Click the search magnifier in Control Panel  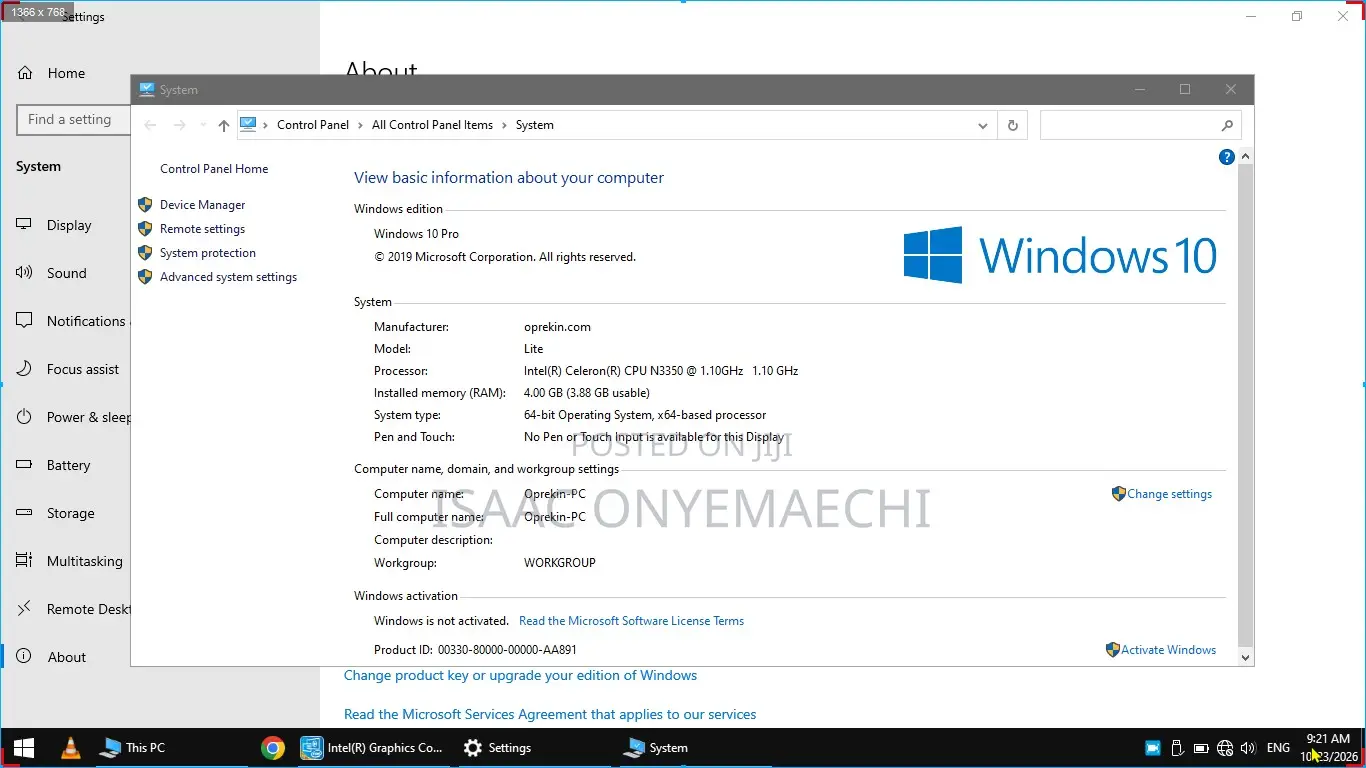(1227, 125)
